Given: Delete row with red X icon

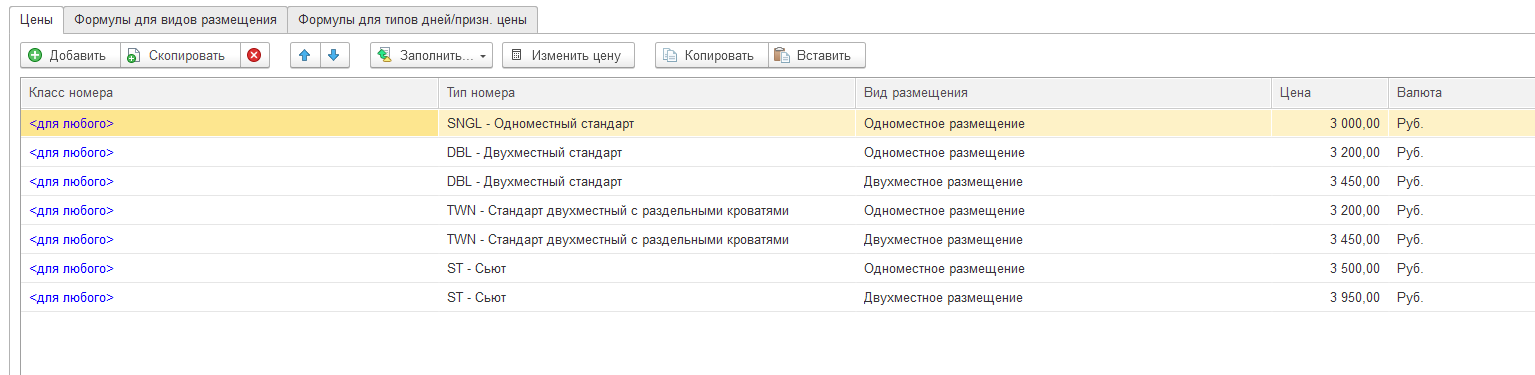Looking at the screenshot, I should click(255, 55).
